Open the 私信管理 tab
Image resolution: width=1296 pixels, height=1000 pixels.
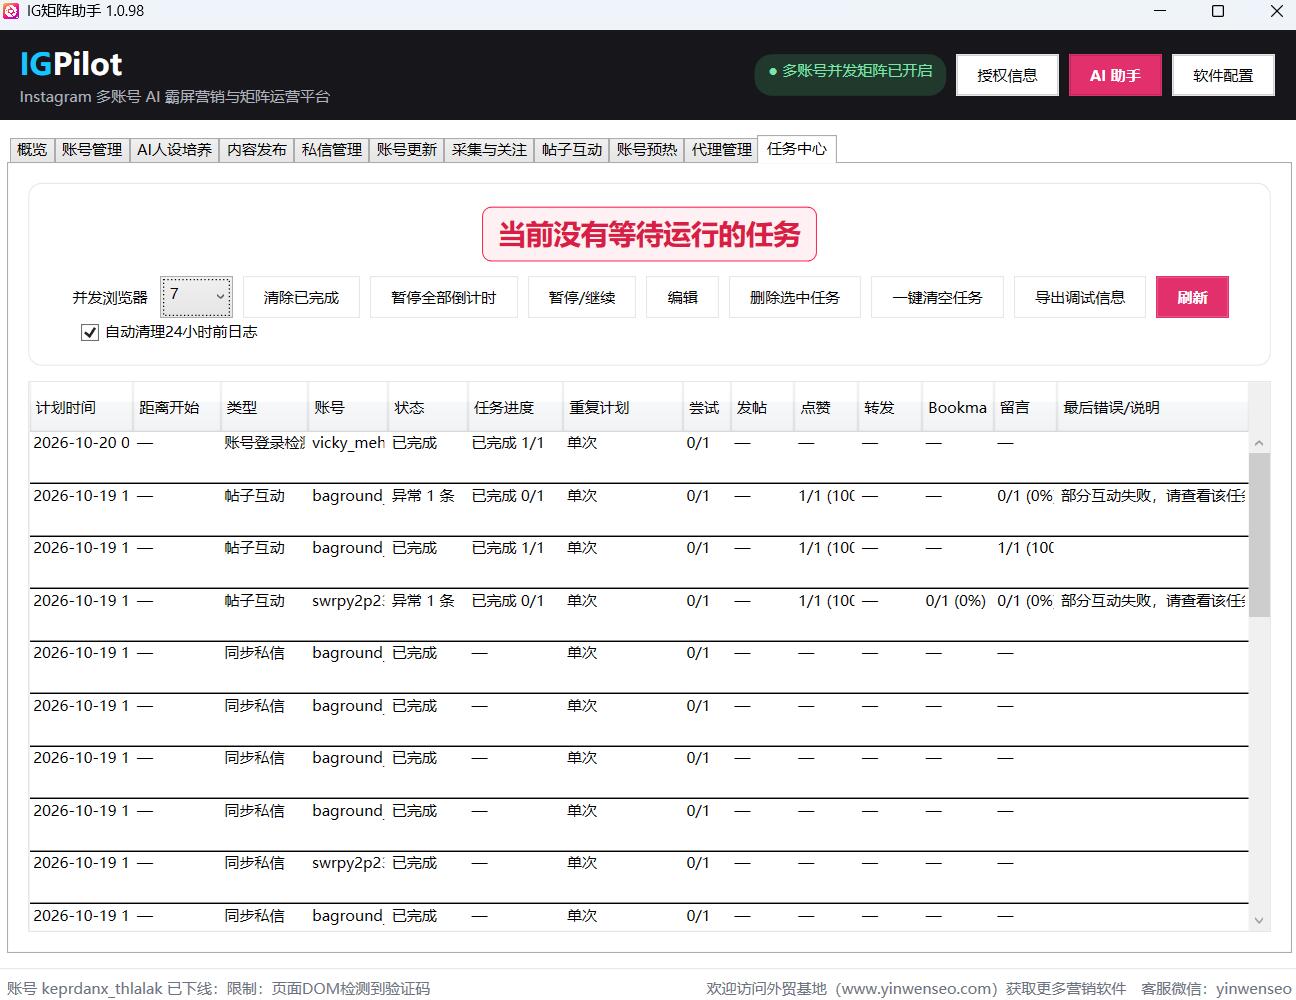pos(332,150)
